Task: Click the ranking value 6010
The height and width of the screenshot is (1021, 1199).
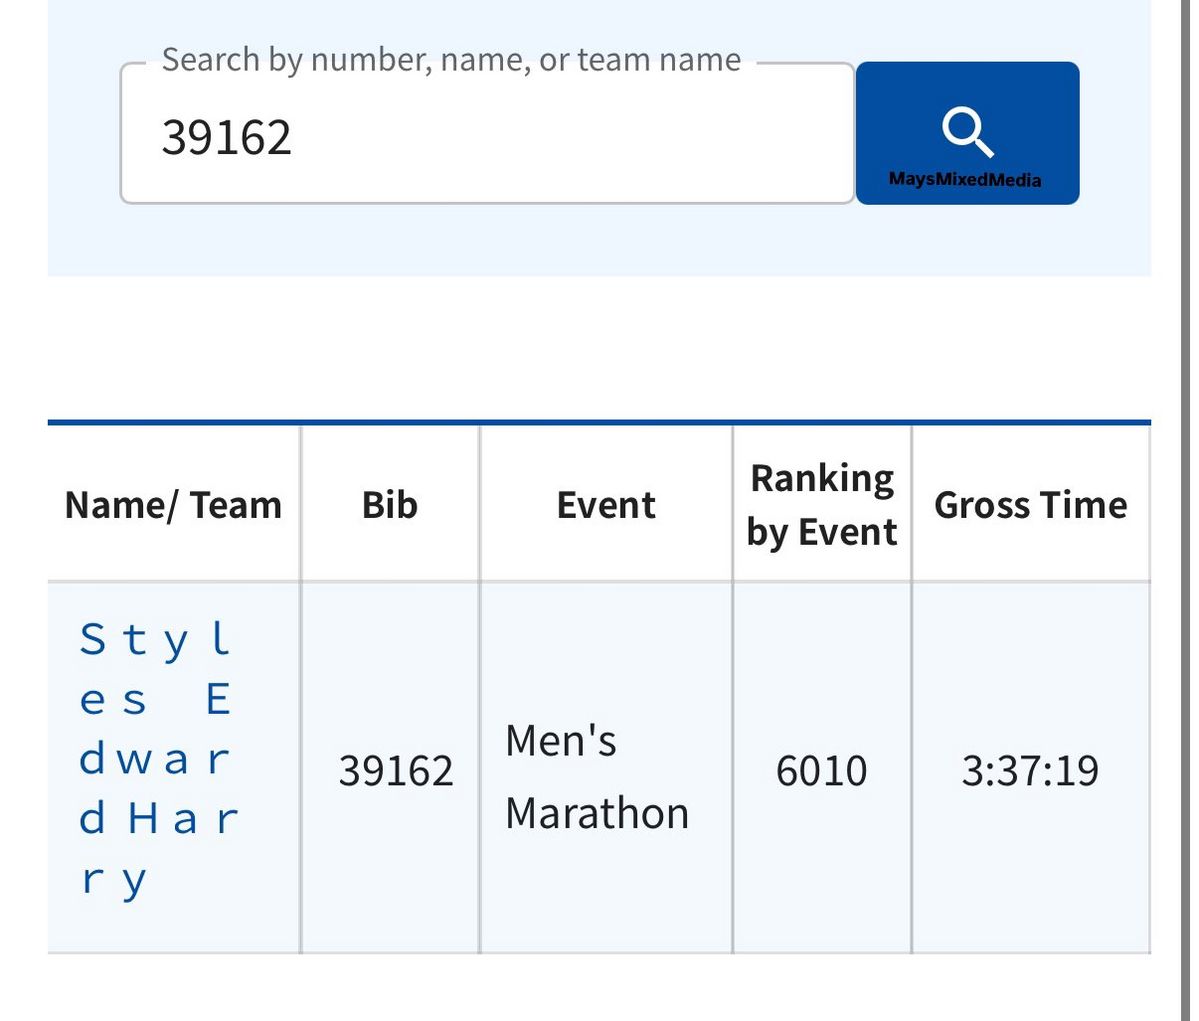Action: (x=821, y=771)
